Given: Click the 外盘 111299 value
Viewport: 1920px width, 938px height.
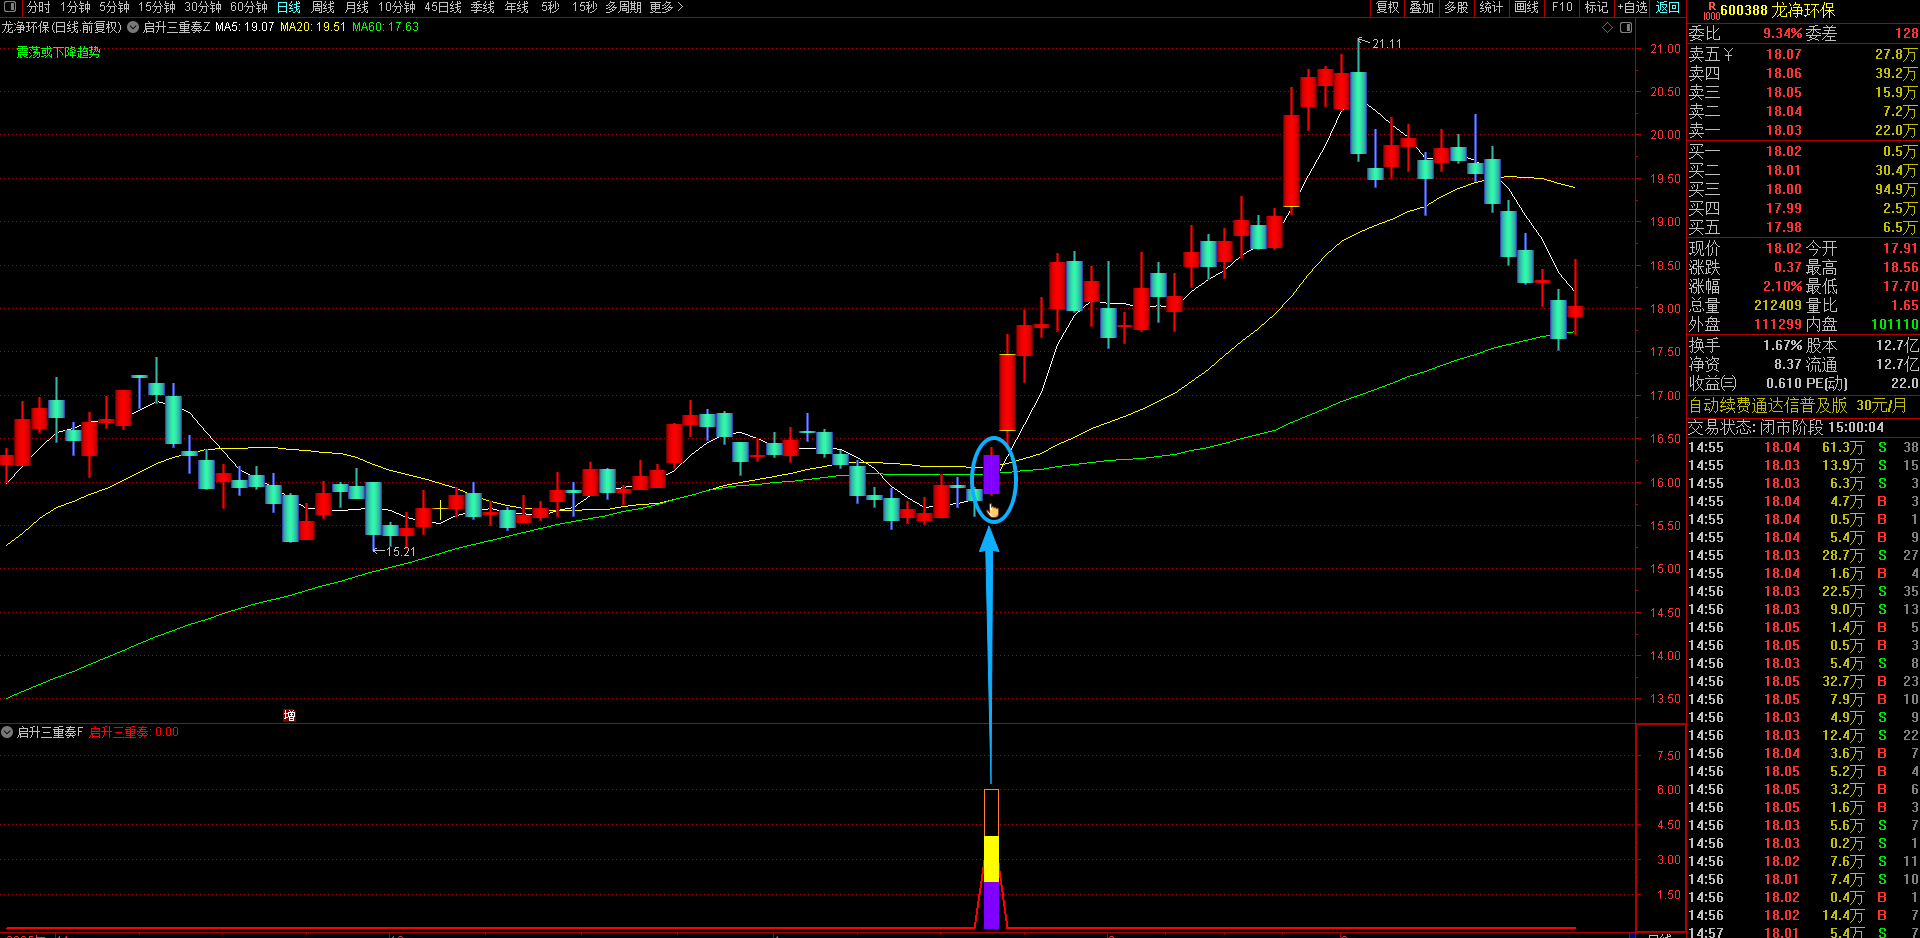Looking at the screenshot, I should pyautogui.click(x=1778, y=324).
